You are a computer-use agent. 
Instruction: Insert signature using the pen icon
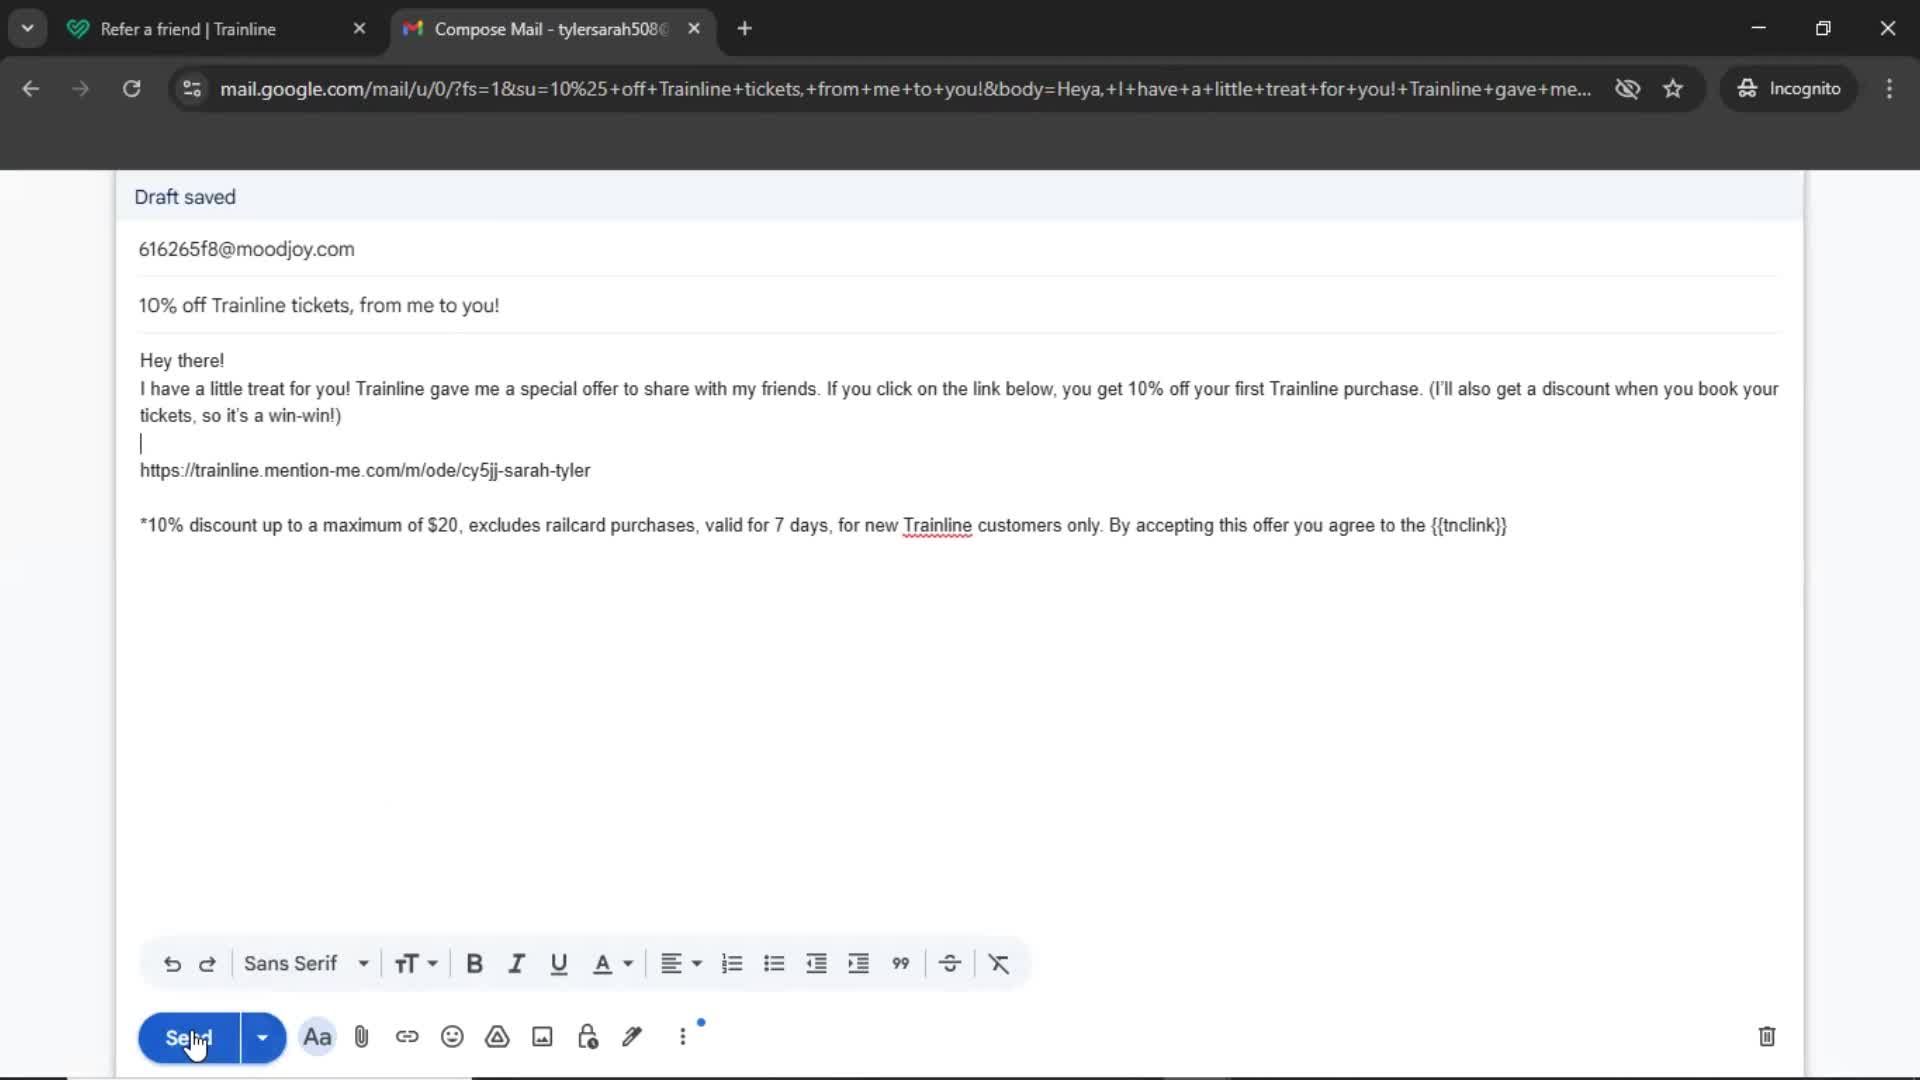point(632,1037)
